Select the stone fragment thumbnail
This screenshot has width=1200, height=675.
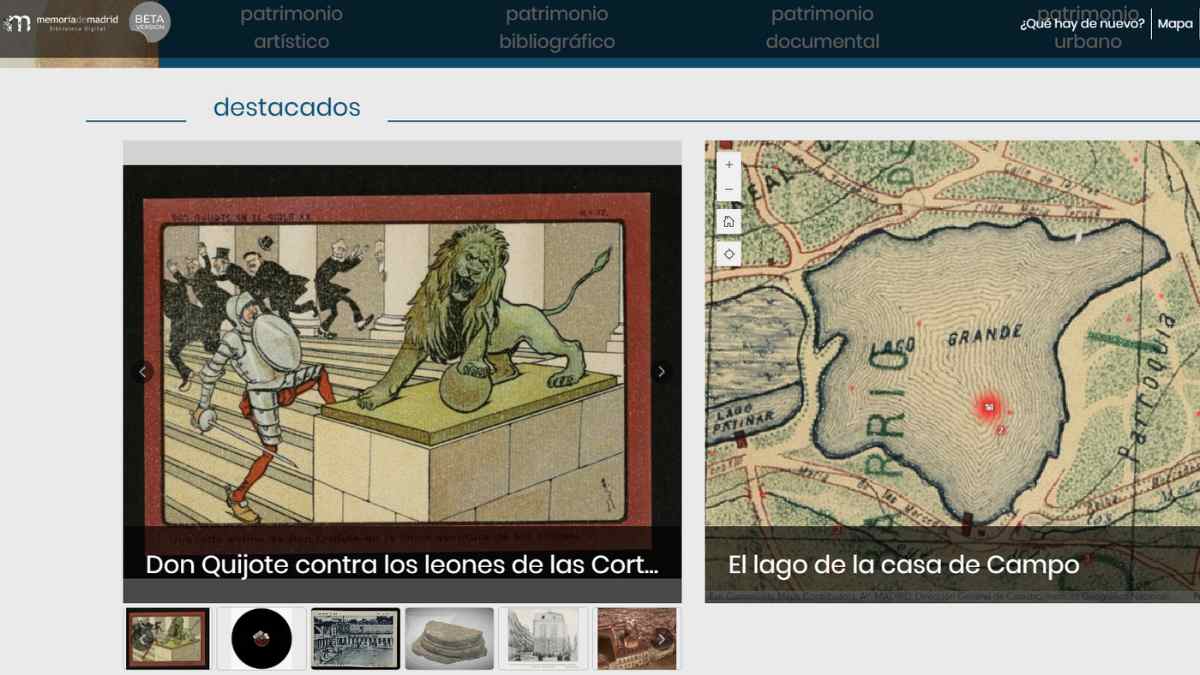449,638
